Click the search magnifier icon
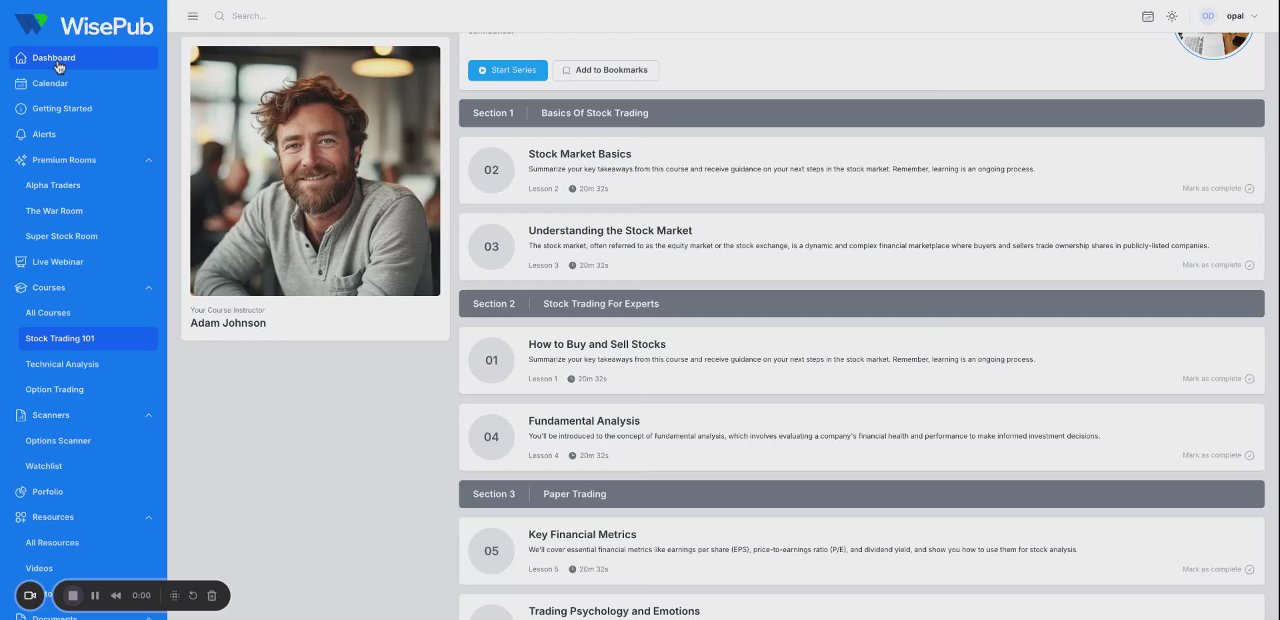This screenshot has width=1280, height=620. [x=220, y=16]
